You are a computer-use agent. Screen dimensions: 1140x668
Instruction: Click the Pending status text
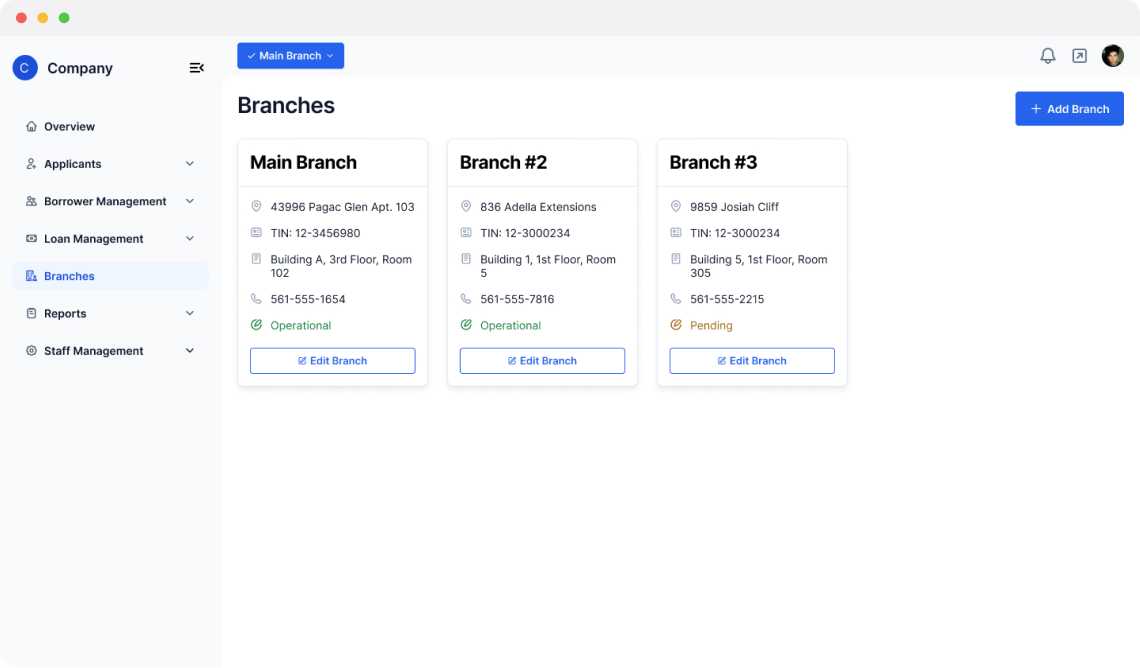click(x=711, y=325)
